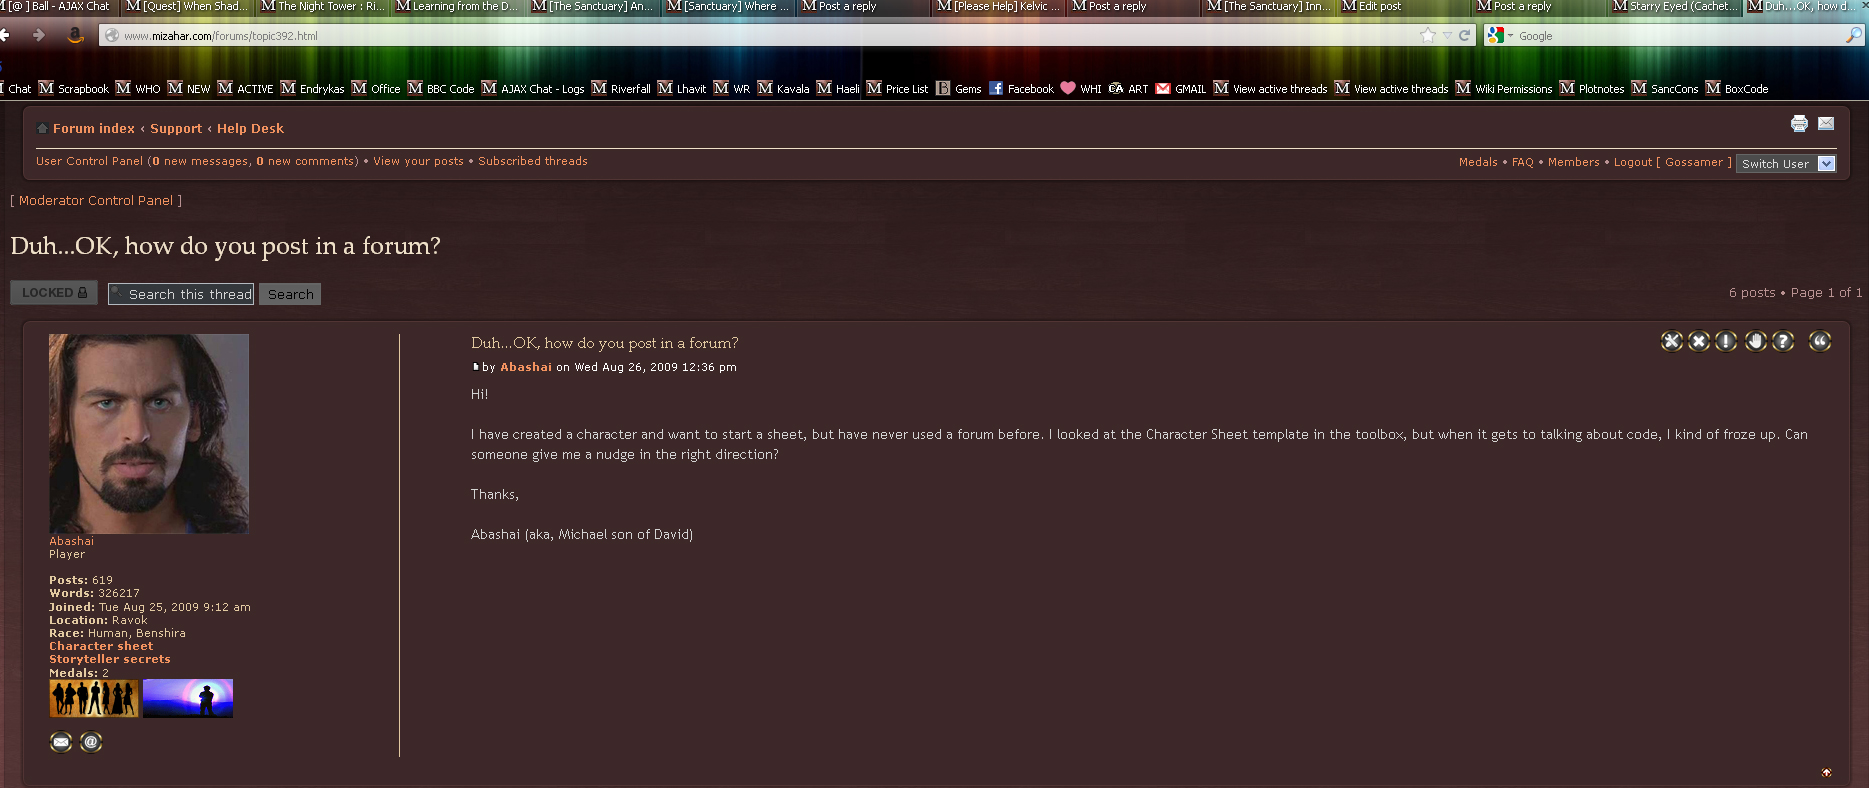Open post information question mark icon
Image resolution: width=1869 pixels, height=788 pixels.
1783,341
